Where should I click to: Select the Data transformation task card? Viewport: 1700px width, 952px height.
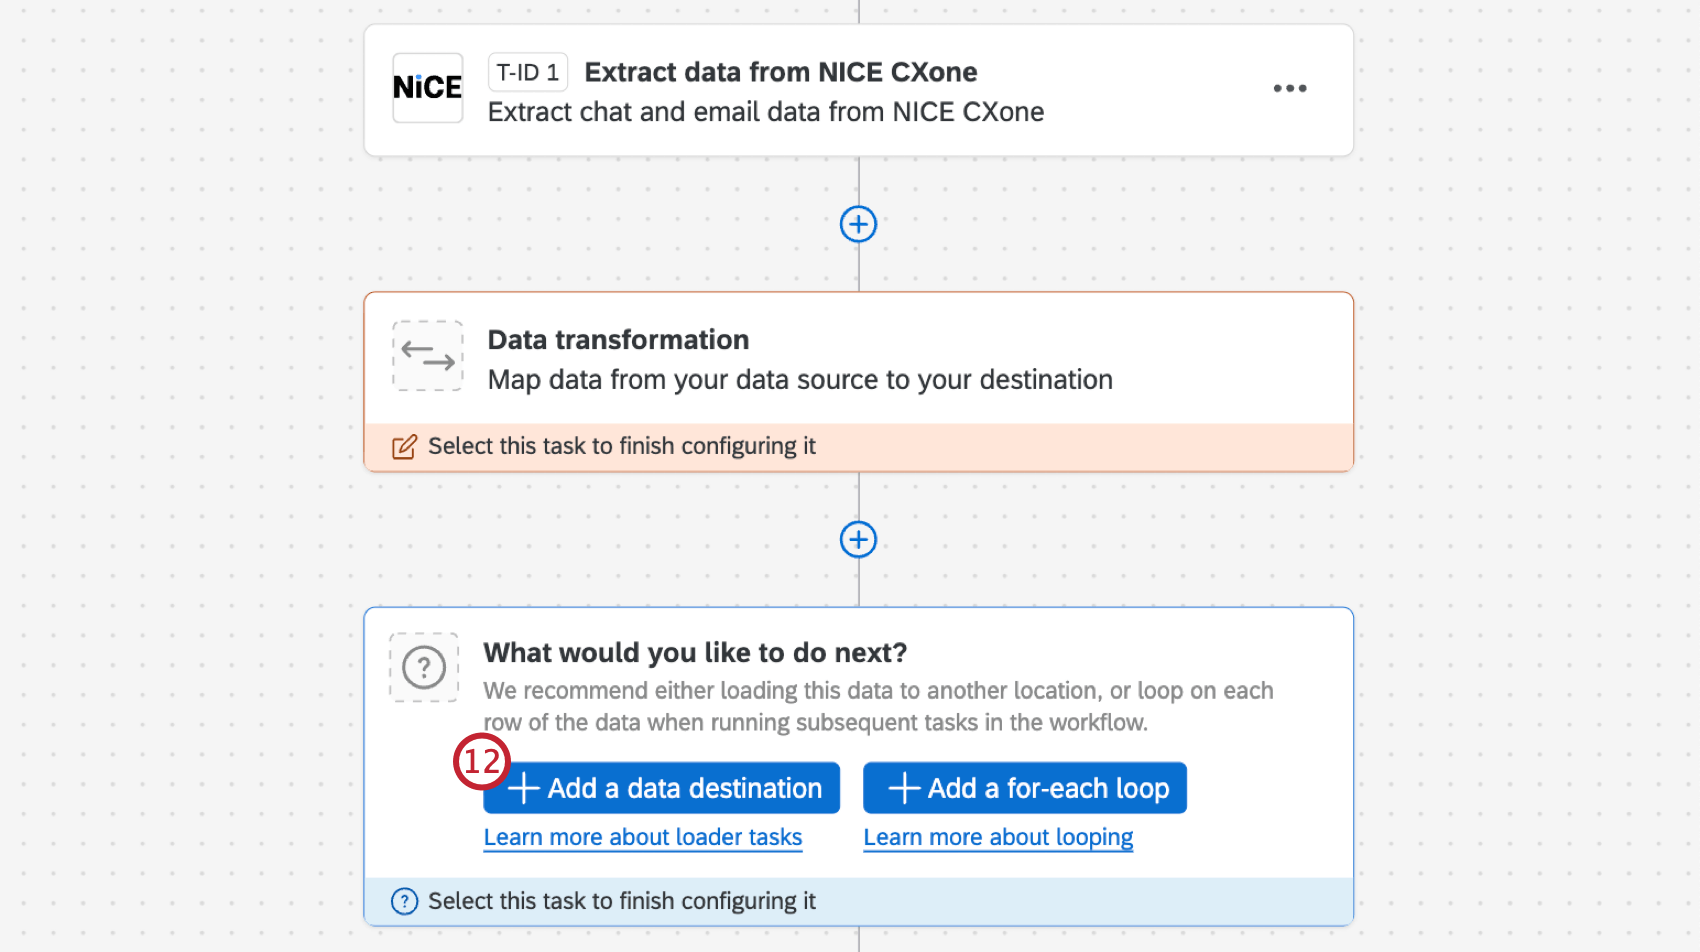click(x=858, y=360)
